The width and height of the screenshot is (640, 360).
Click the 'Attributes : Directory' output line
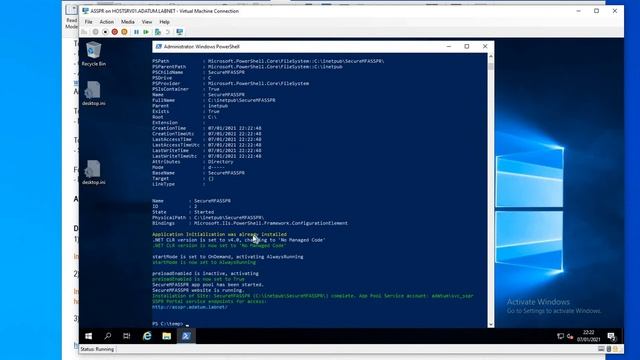pos(193,162)
